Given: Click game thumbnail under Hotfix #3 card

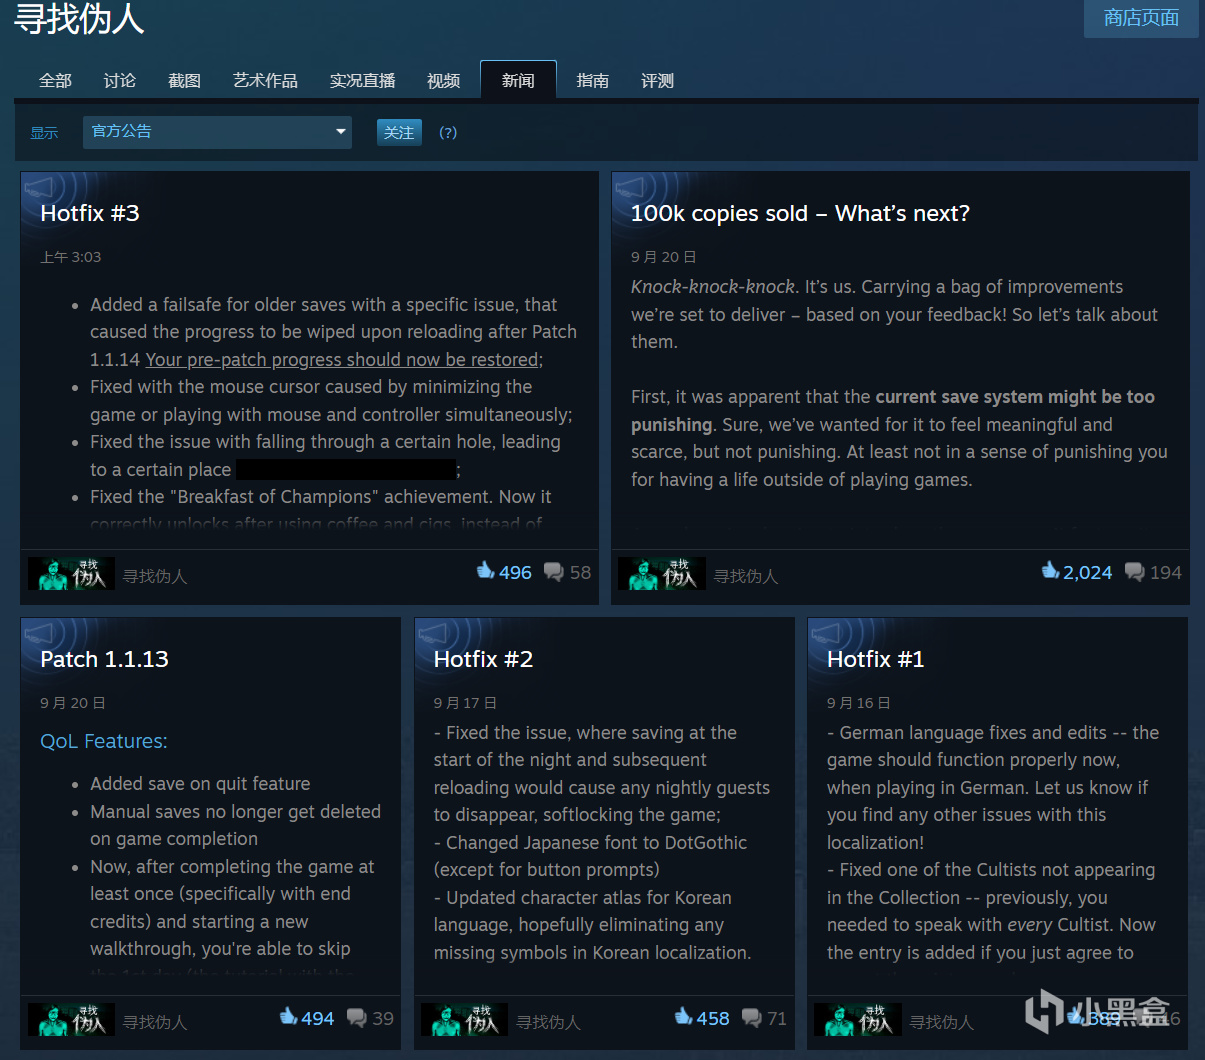Looking at the screenshot, I should coord(71,574).
